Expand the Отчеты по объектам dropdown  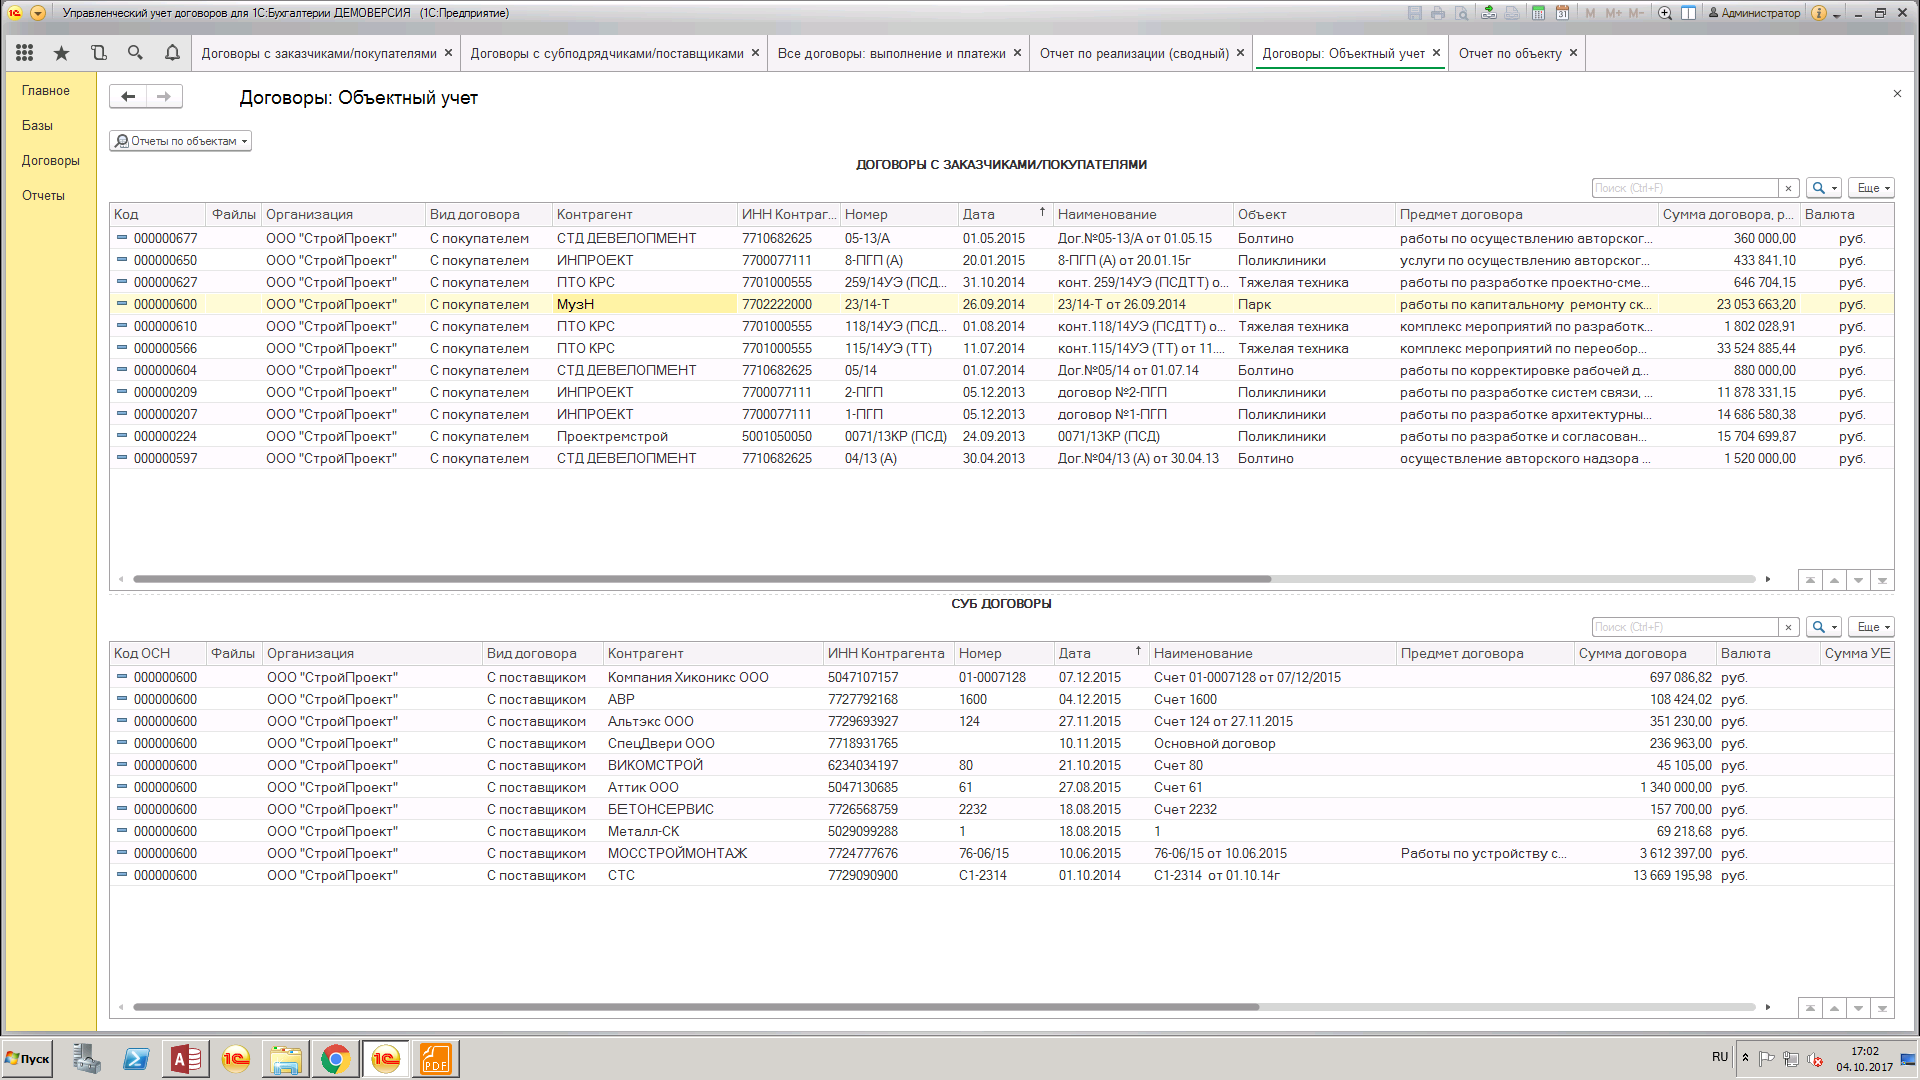coord(180,141)
